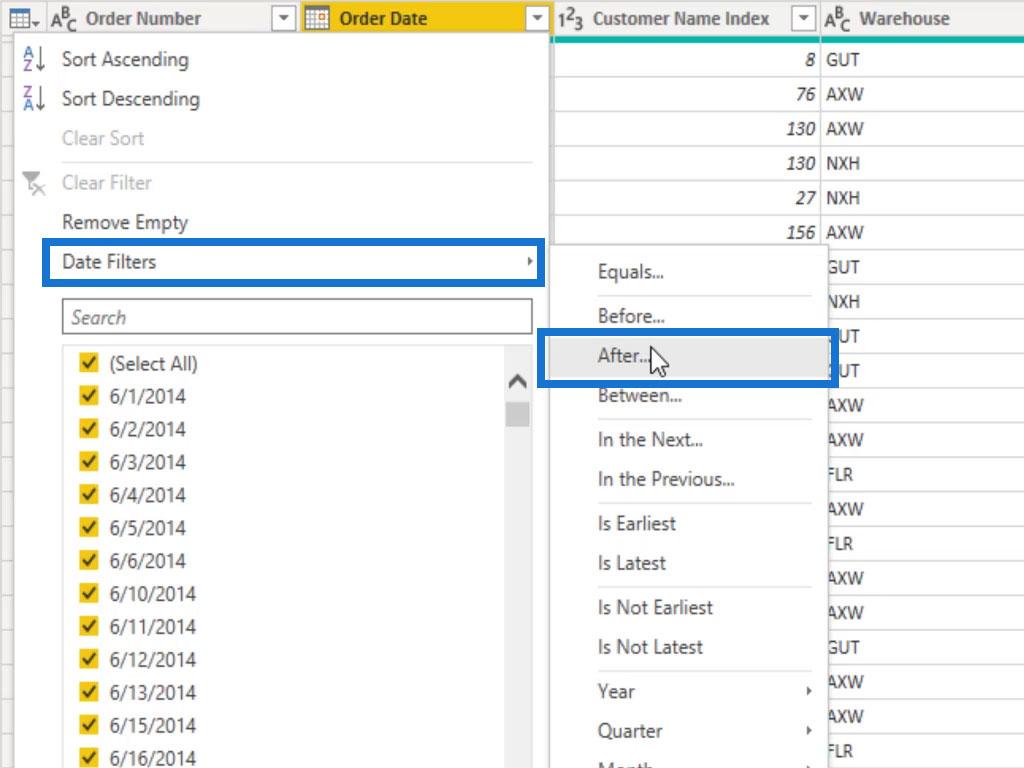1024x768 pixels.
Task: Choose Sort Descending
Action: [x=131, y=99]
